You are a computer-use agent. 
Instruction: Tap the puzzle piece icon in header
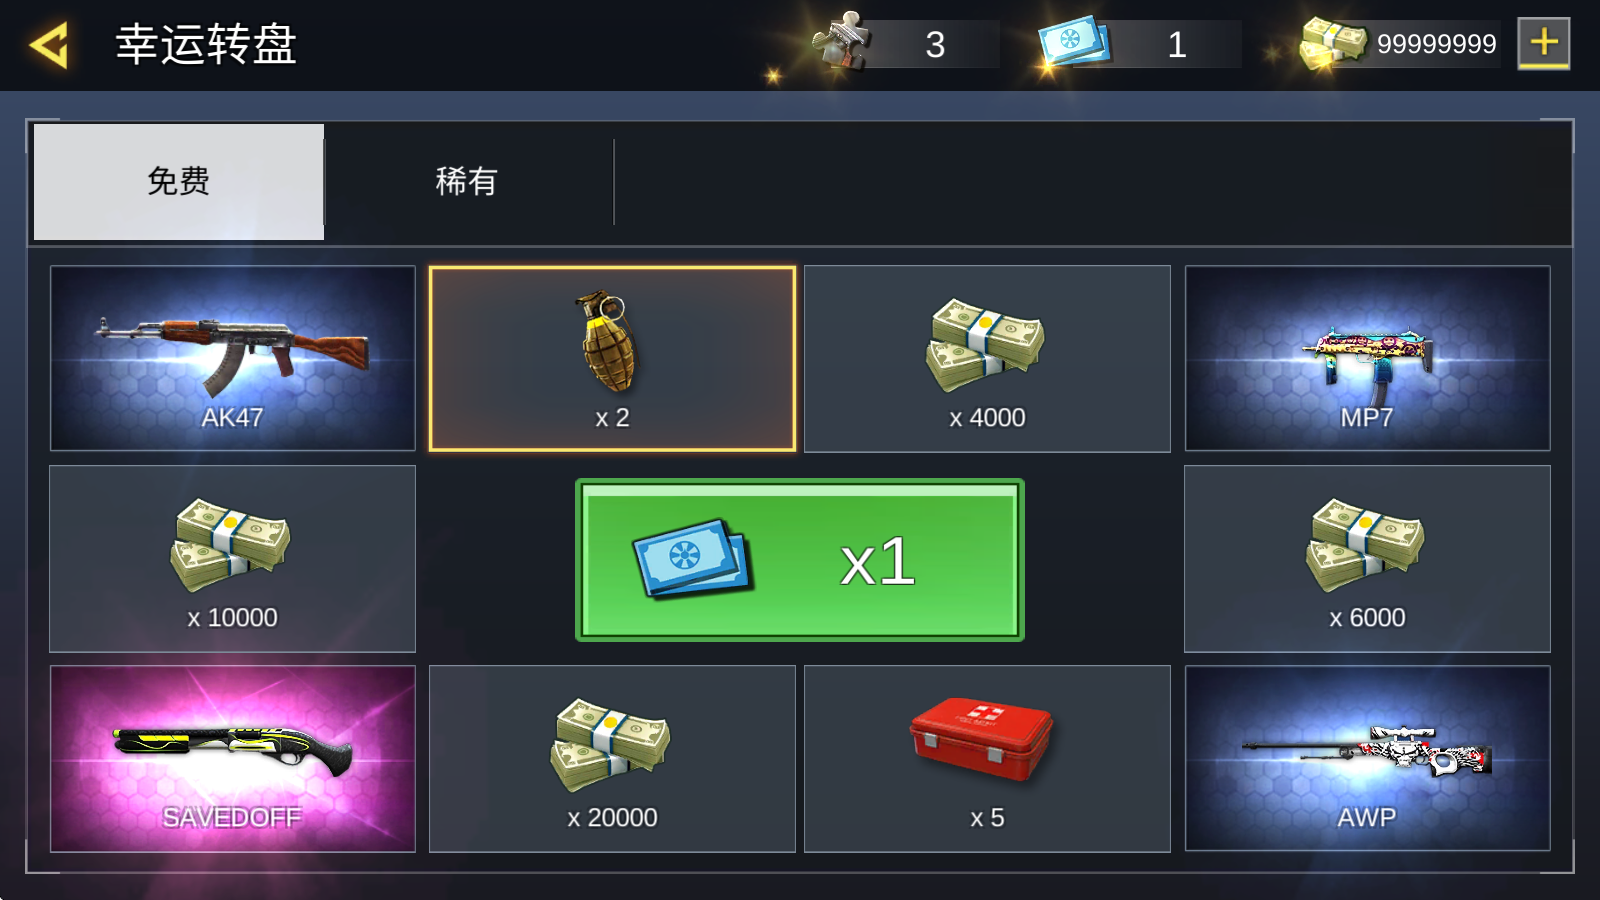[x=841, y=41]
